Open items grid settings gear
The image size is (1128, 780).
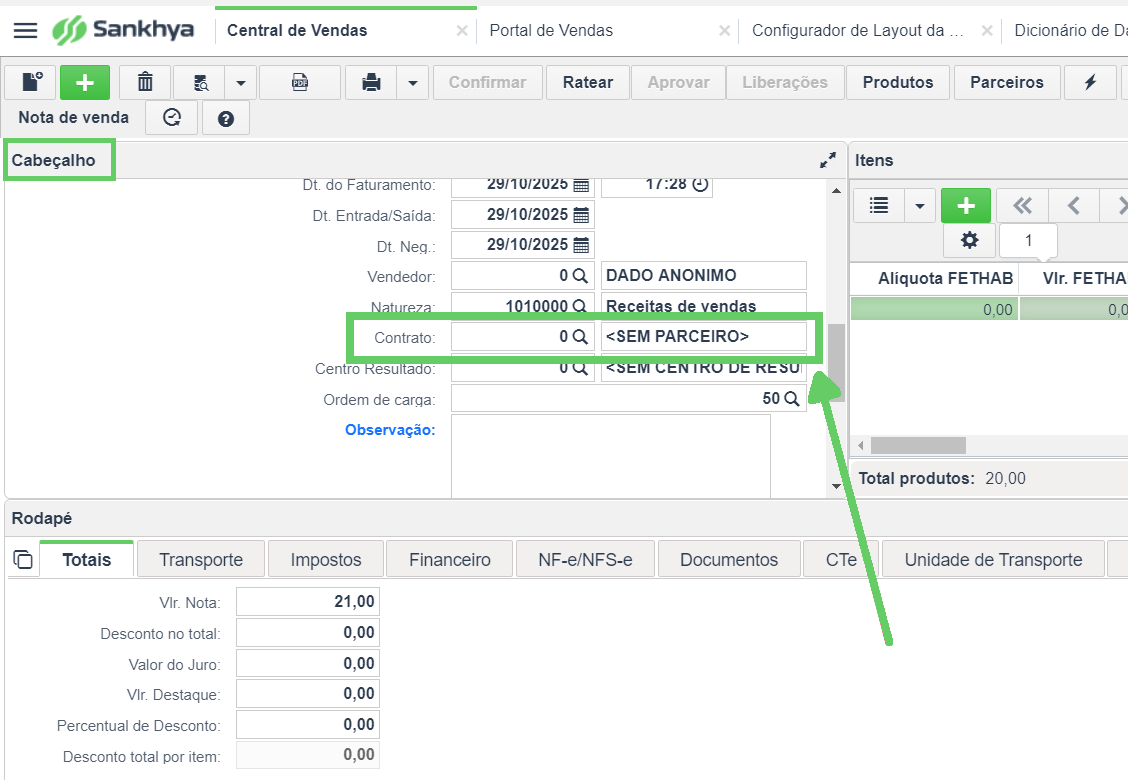(970, 240)
